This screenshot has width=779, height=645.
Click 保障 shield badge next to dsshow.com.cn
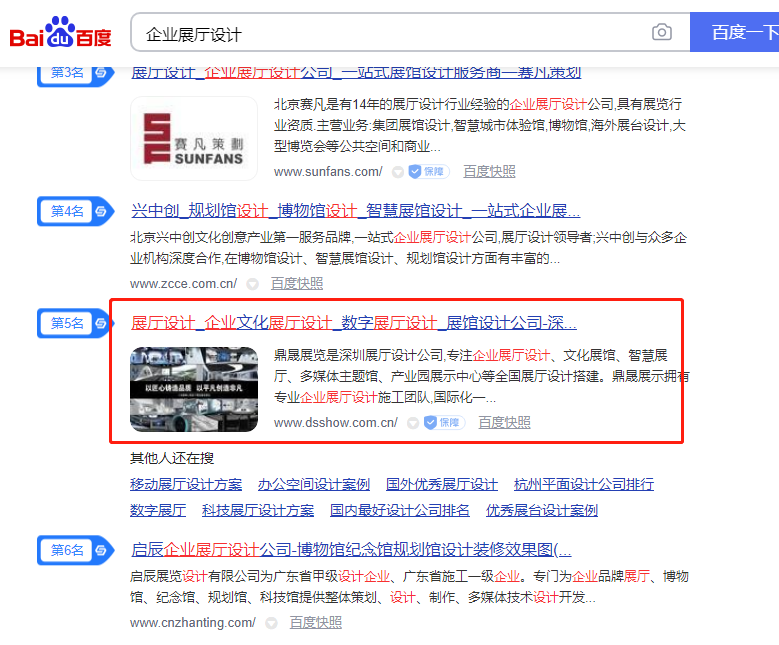point(444,422)
